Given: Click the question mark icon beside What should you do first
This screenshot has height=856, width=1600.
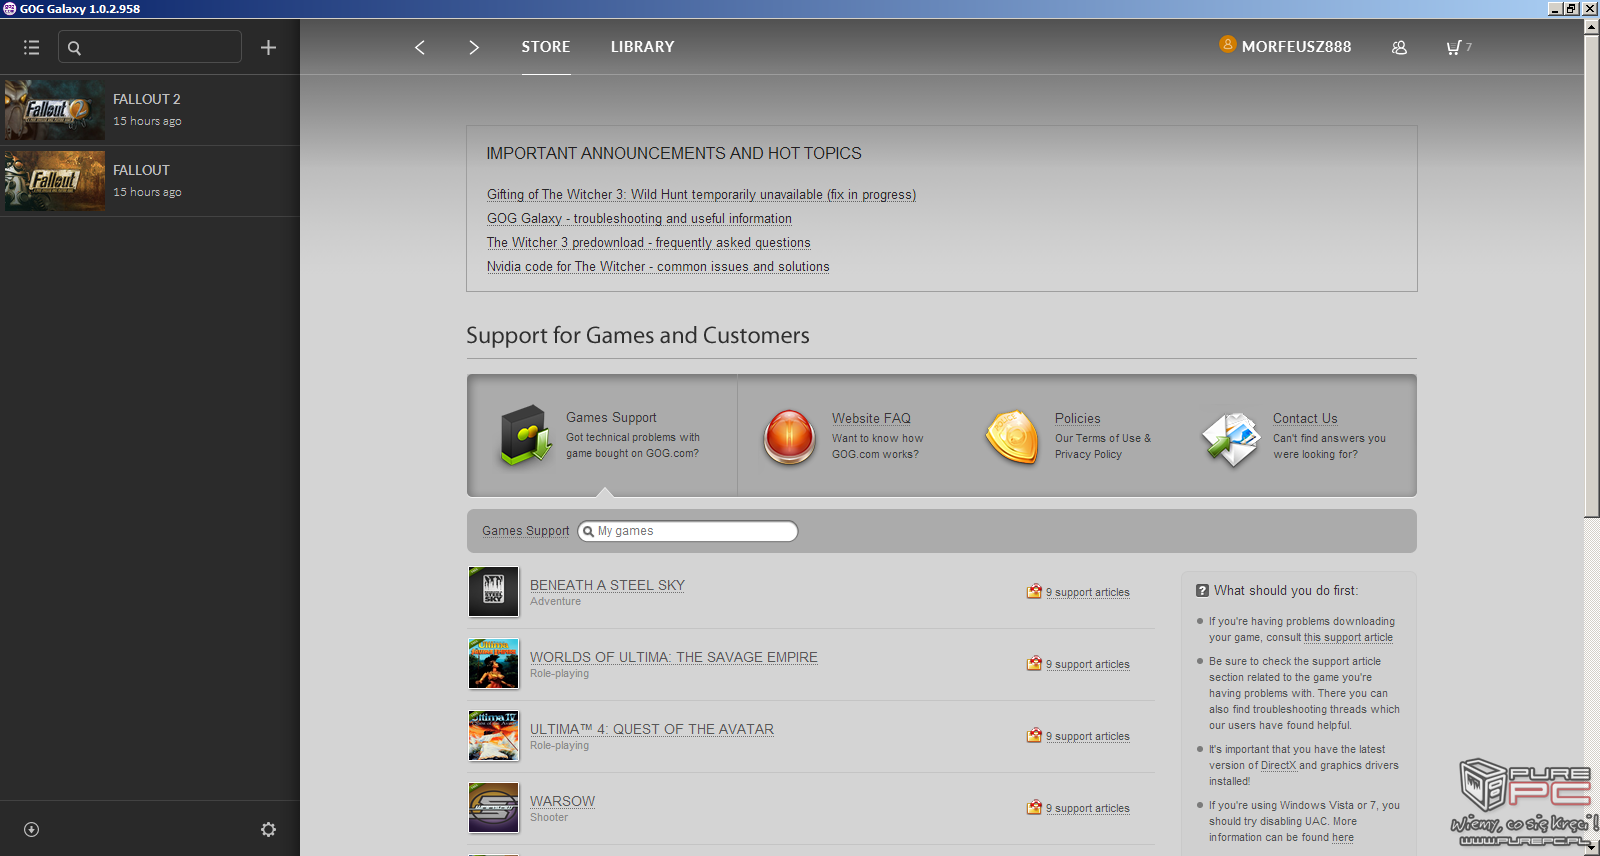Looking at the screenshot, I should tap(1202, 591).
